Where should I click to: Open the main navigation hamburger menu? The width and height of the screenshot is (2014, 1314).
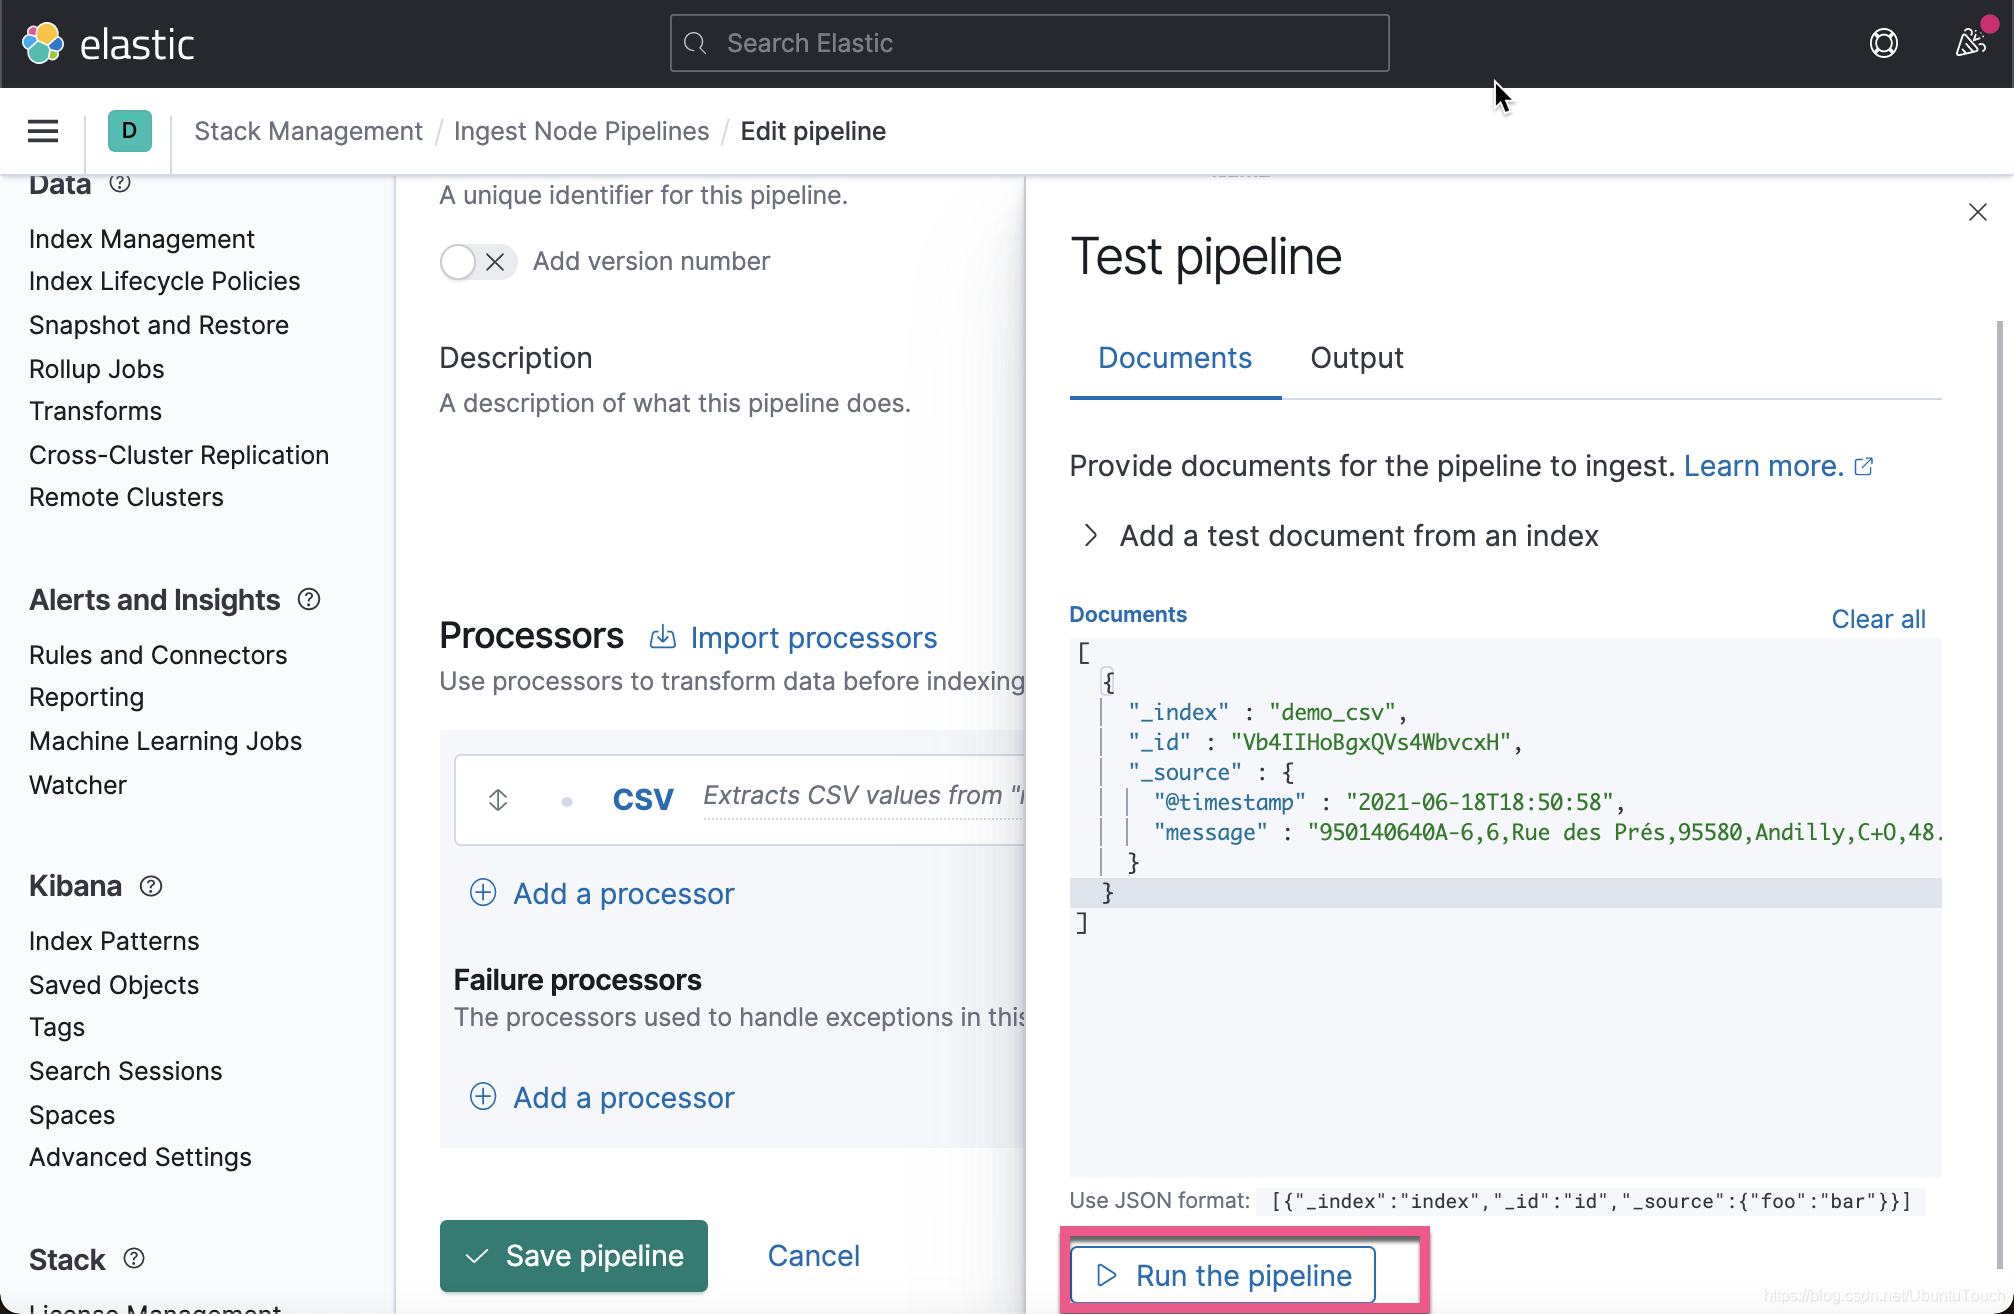click(42, 131)
